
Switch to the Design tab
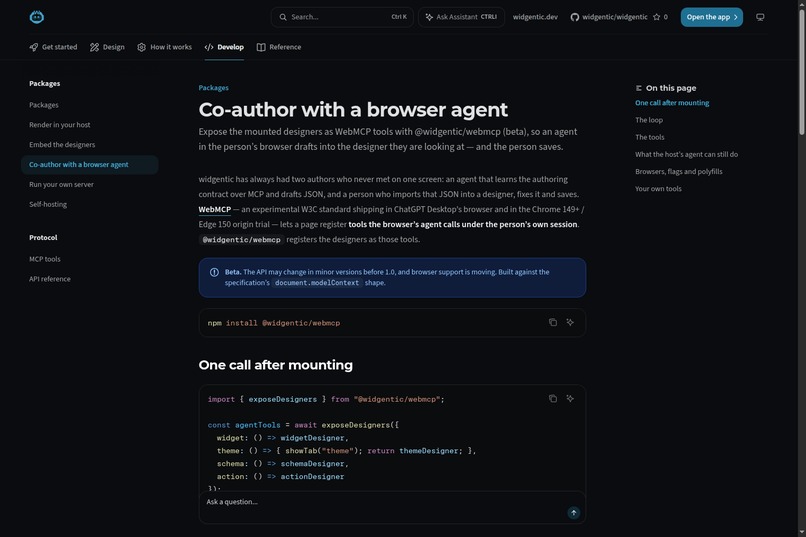[107, 47]
